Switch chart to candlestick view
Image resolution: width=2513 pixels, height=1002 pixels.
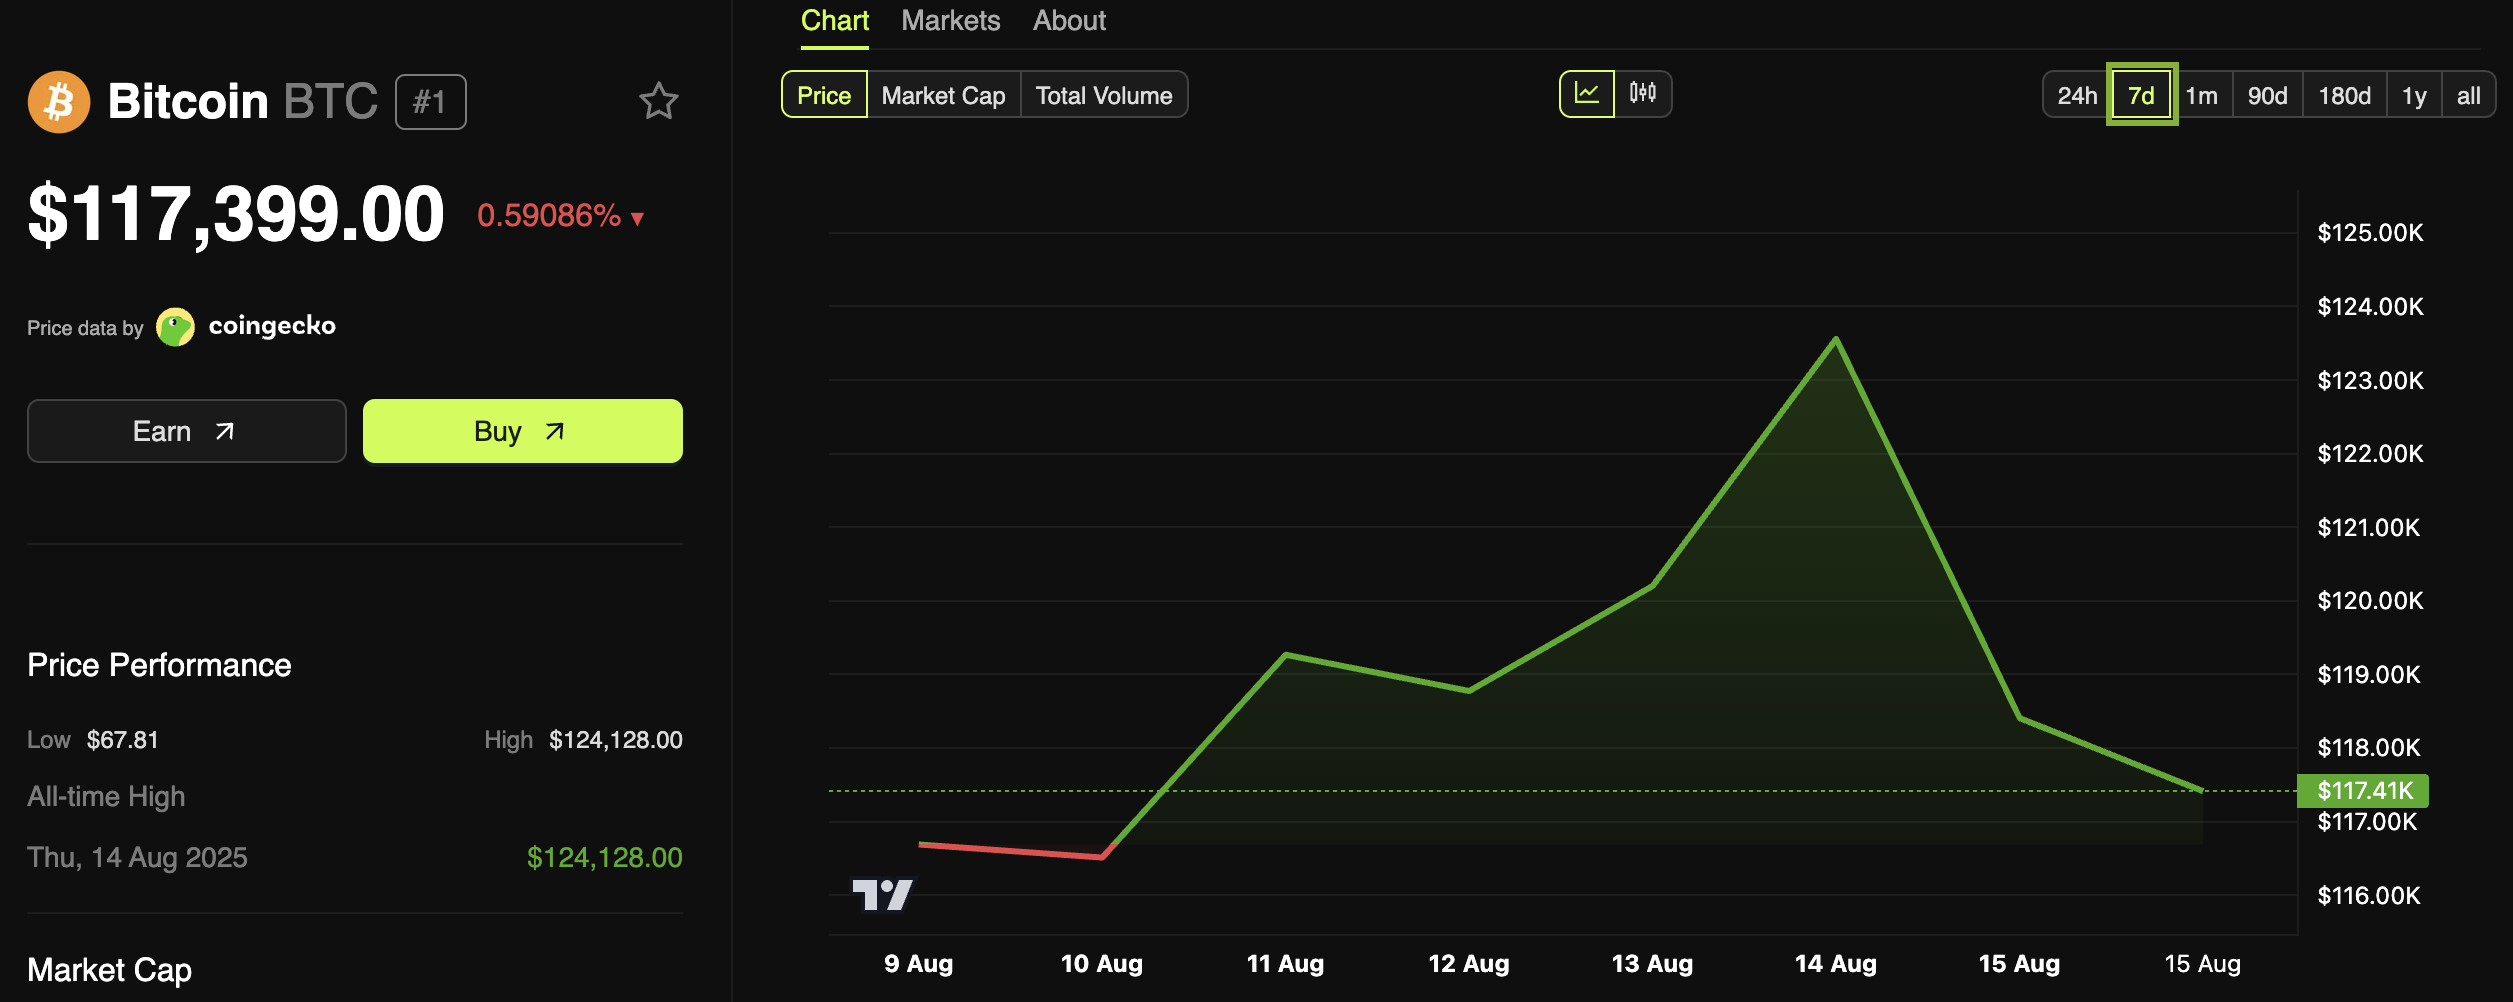coord(1643,94)
